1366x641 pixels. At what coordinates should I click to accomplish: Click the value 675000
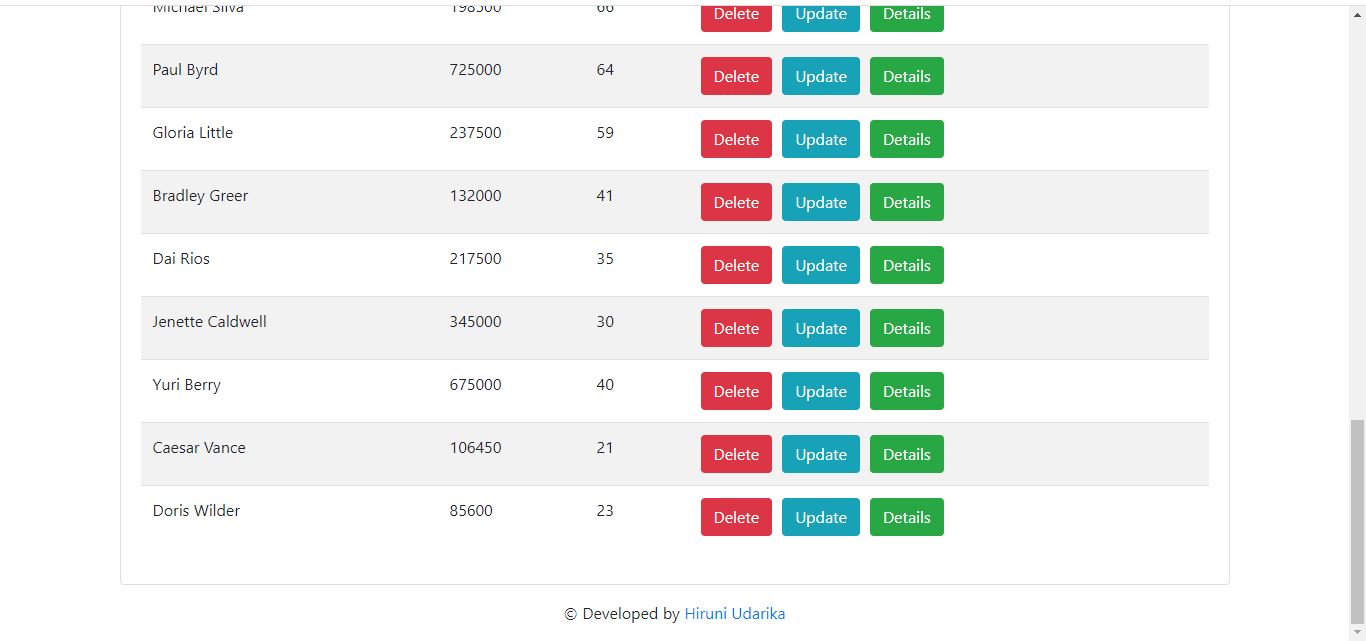pos(476,385)
